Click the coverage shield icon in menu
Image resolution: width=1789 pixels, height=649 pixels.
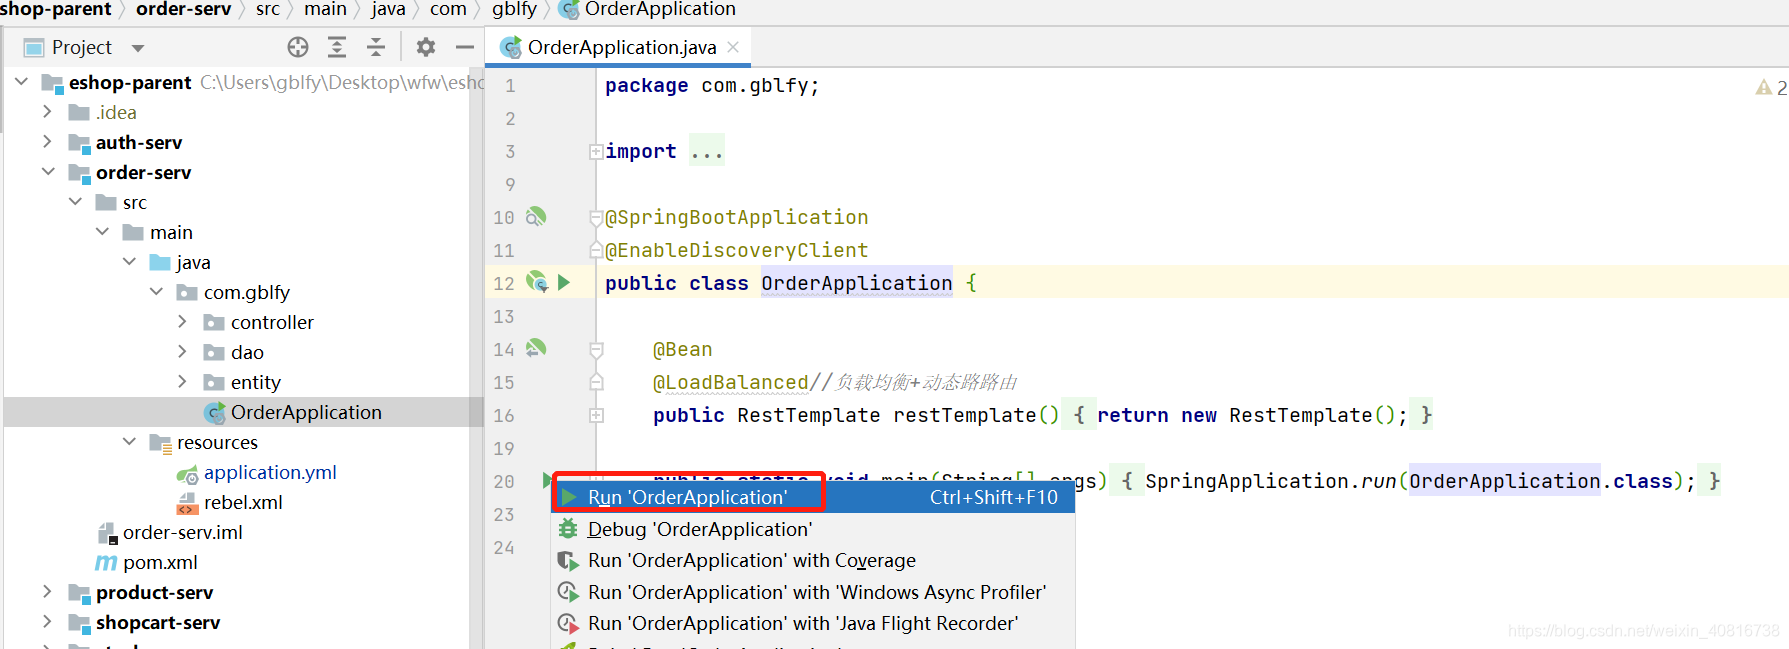[x=568, y=560]
